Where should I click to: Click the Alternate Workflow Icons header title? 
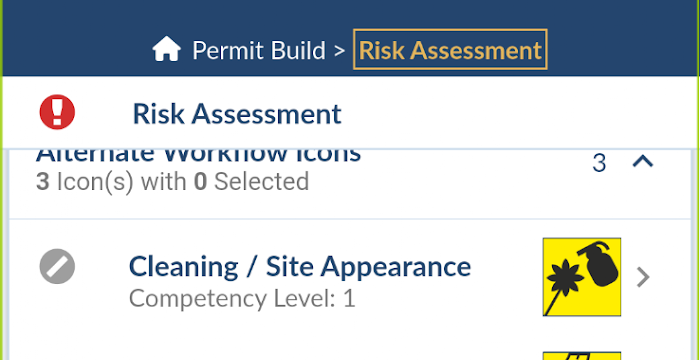coord(198,155)
